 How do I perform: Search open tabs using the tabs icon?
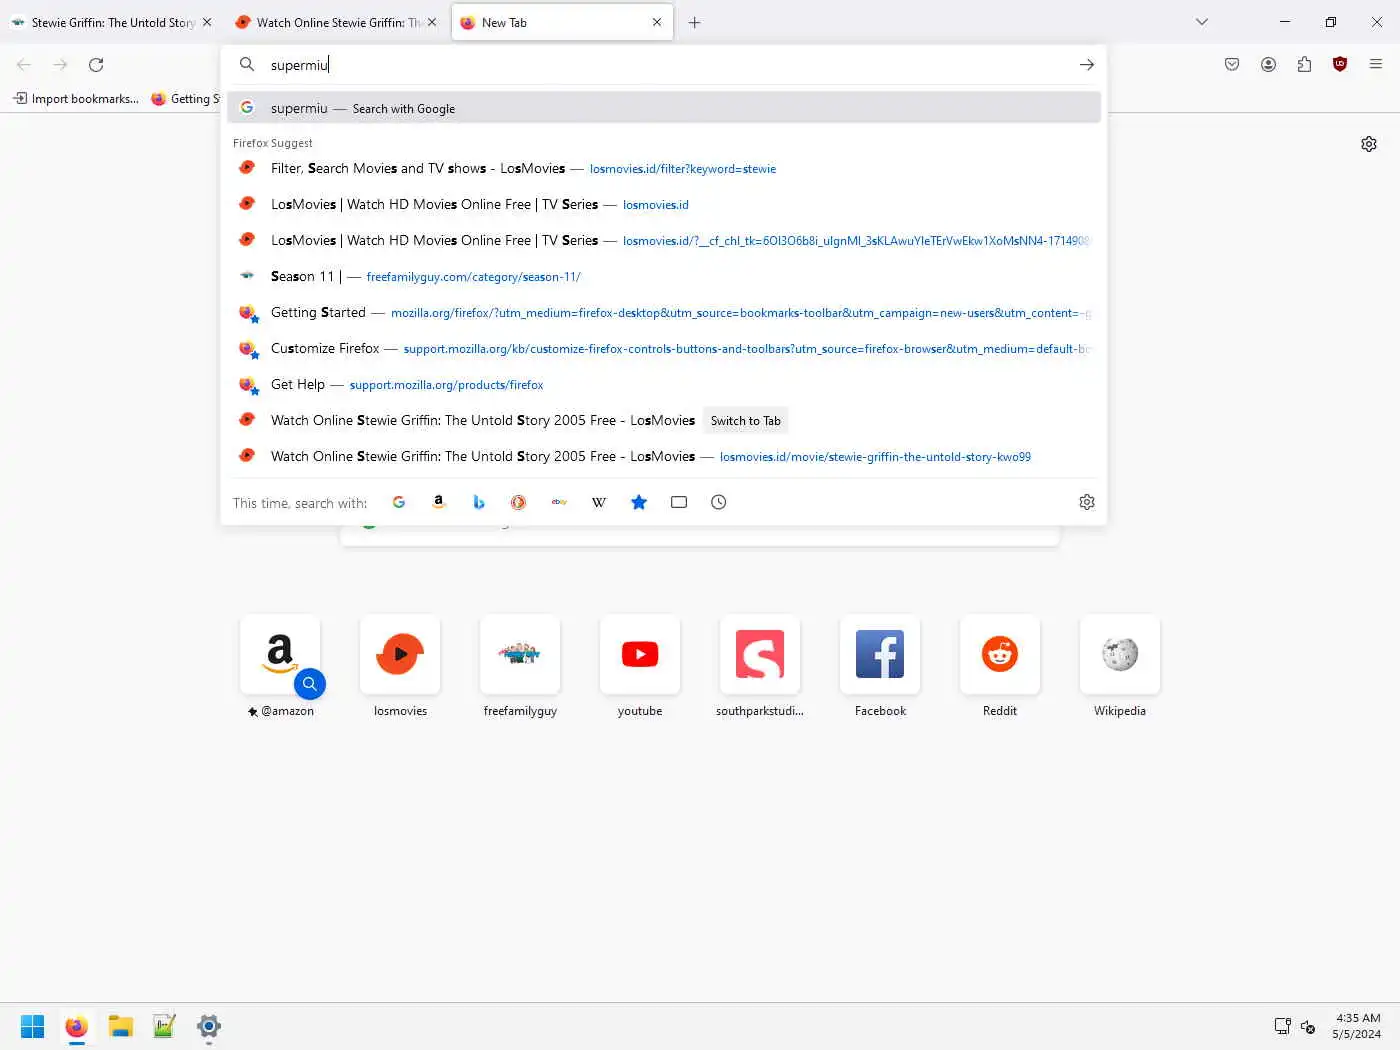tap(679, 502)
